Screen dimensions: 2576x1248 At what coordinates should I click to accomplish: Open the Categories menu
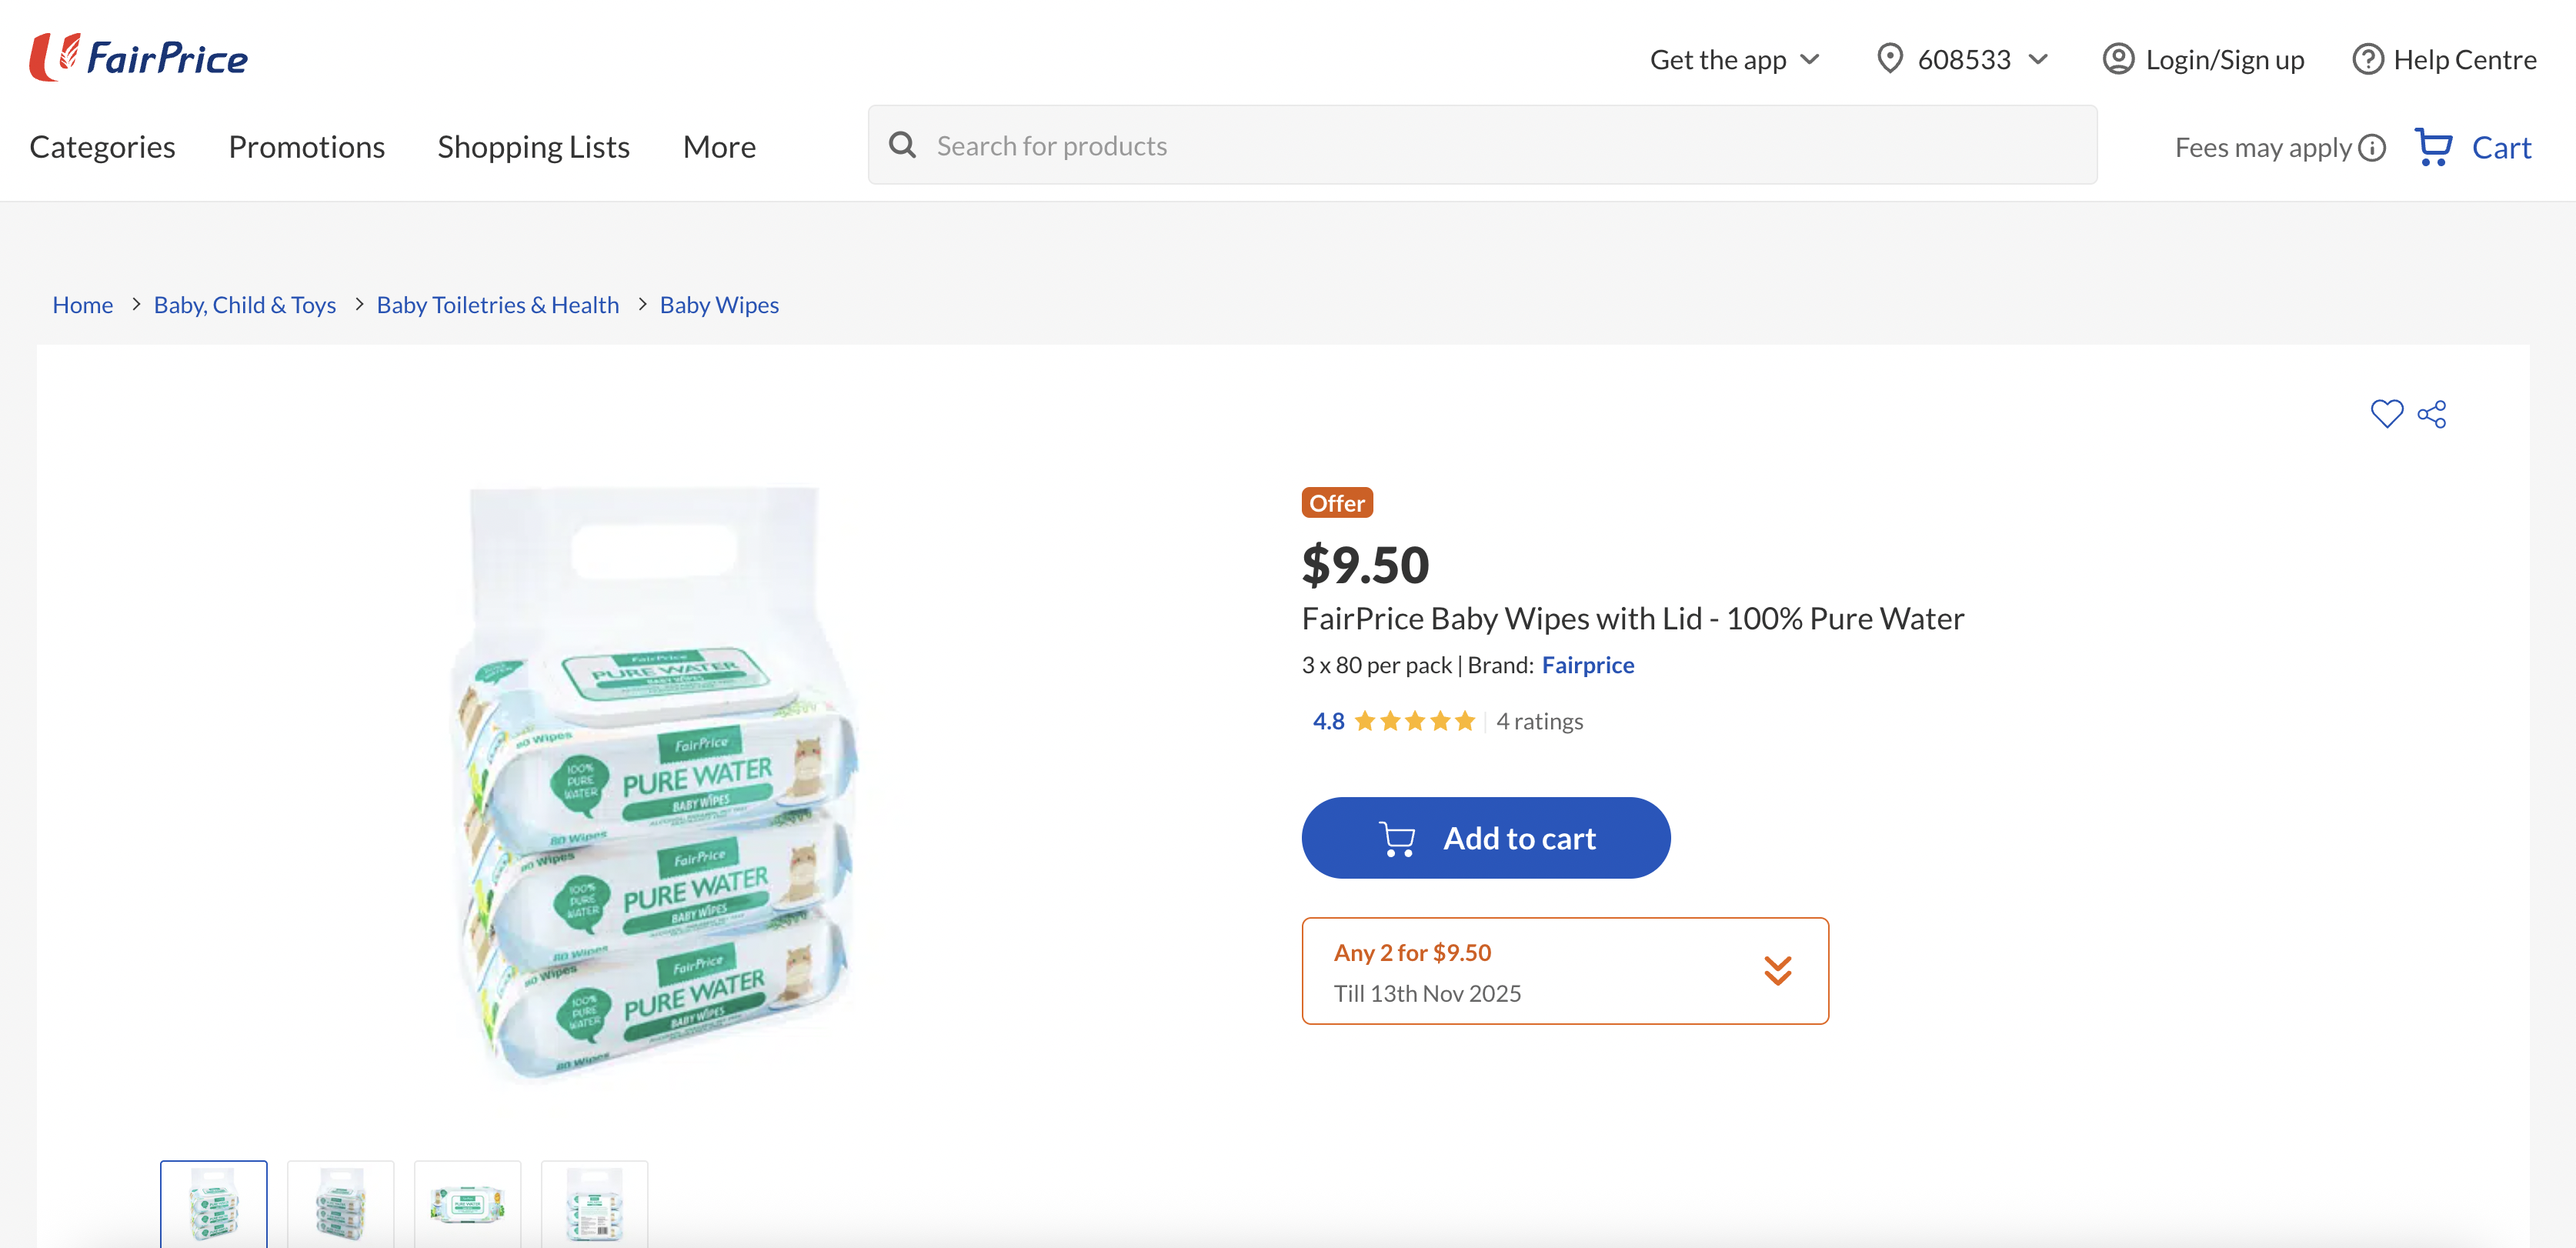103,146
